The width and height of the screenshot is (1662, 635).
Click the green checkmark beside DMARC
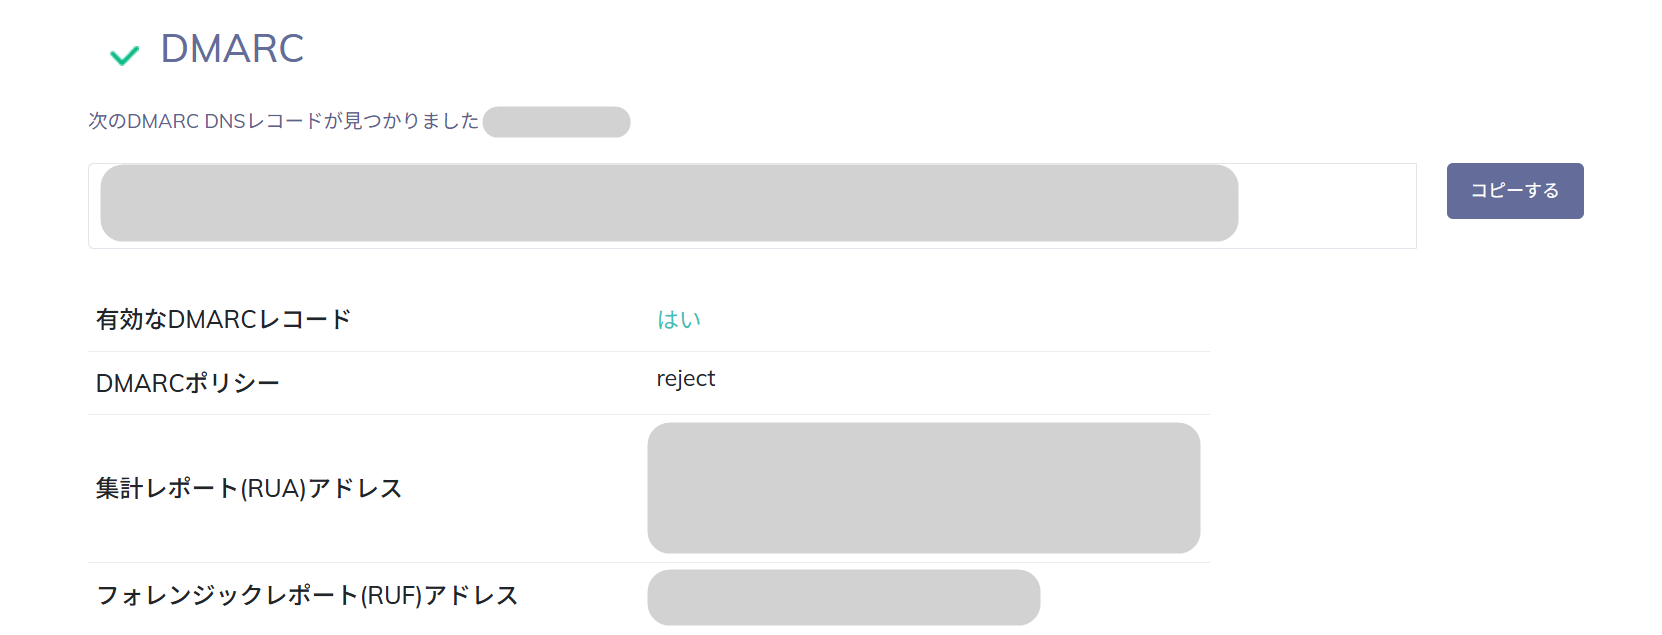coord(124,55)
